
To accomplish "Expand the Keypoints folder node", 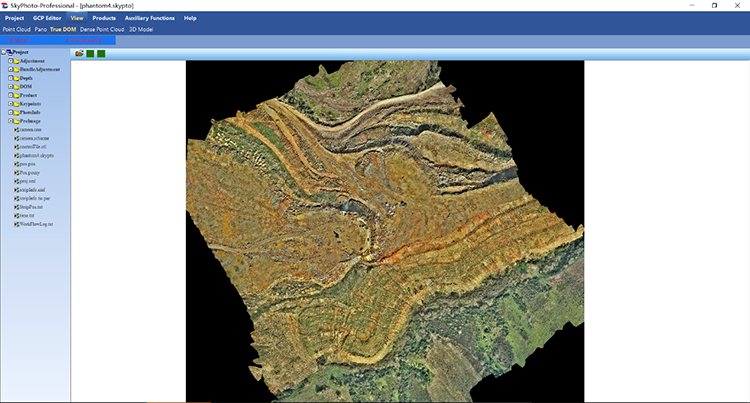I will (x=10, y=104).
